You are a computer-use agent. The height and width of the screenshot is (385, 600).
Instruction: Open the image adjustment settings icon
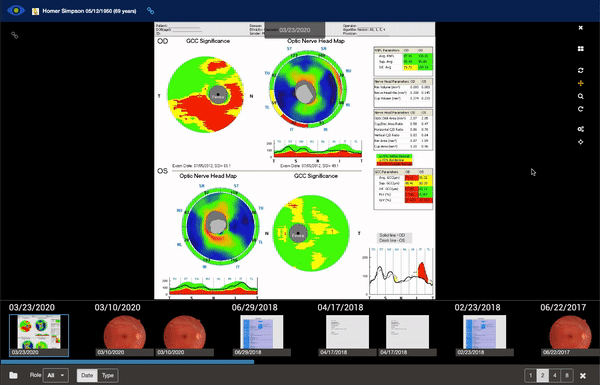(580, 129)
